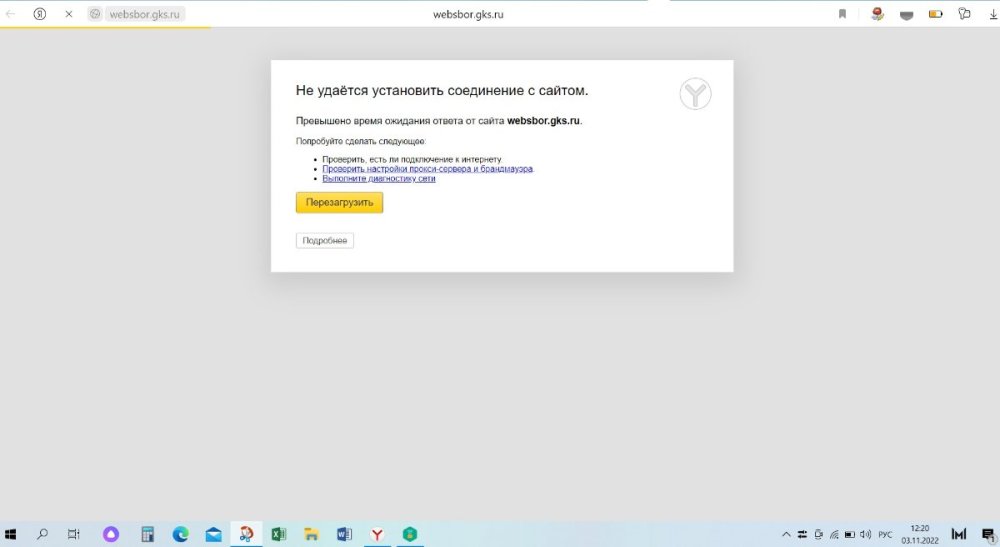Open Excel from the taskbar
1000x547 pixels.
coord(279,534)
